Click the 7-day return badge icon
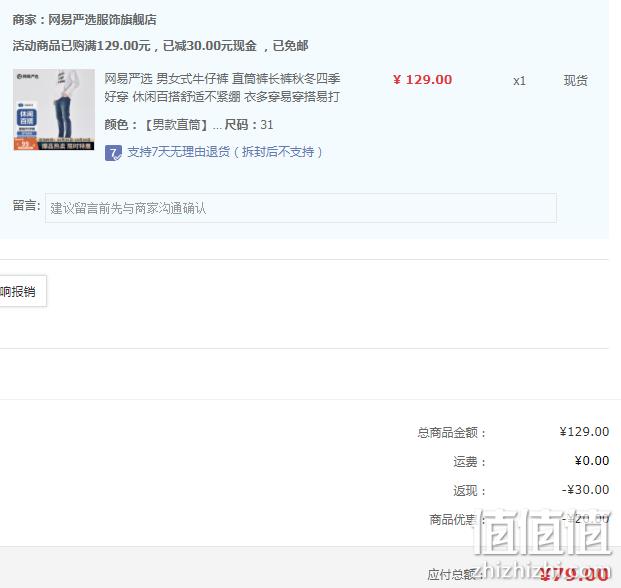 113,153
